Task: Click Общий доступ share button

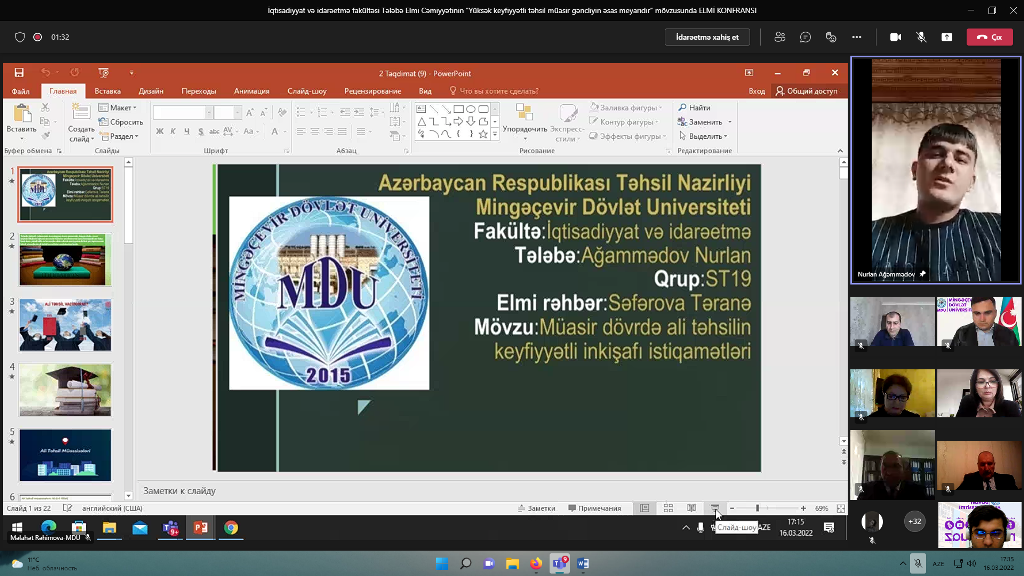Action: click(x=807, y=91)
